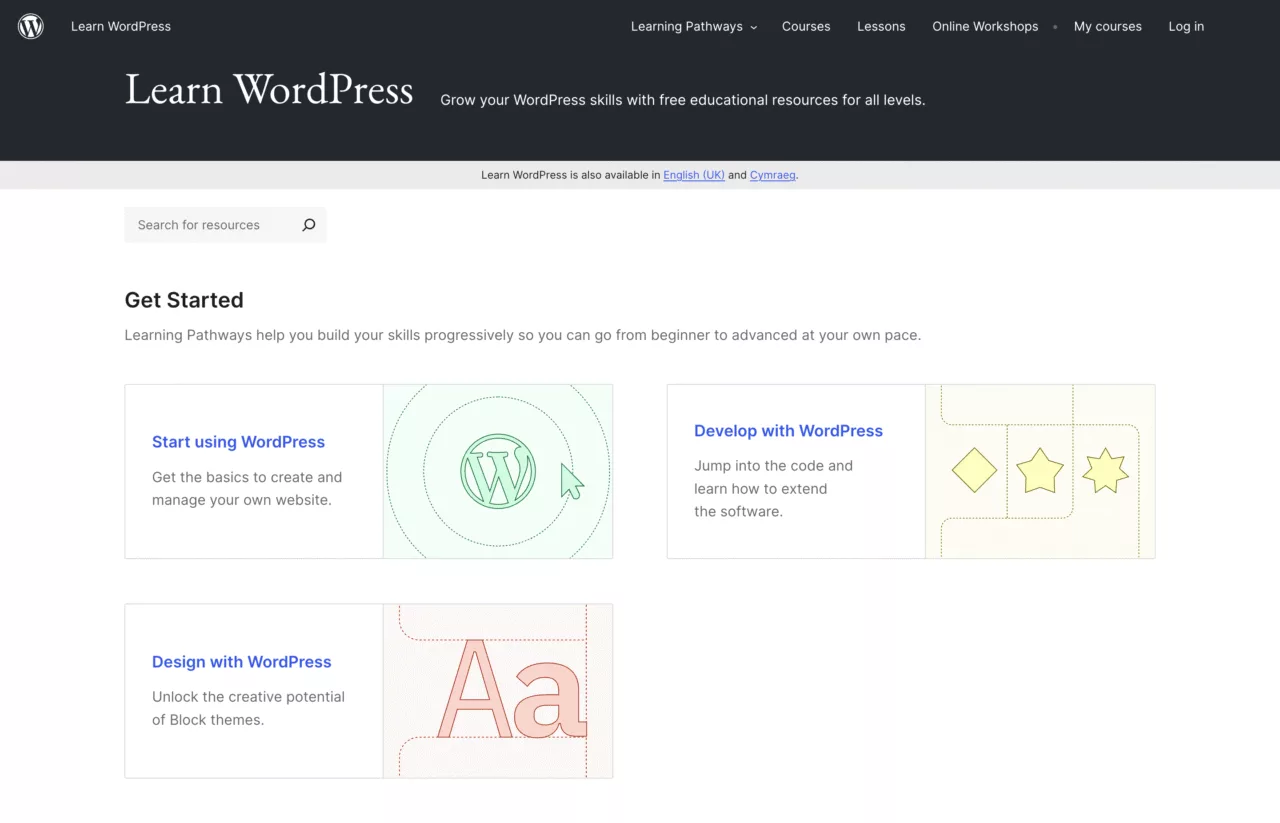Open My courses
The width and height of the screenshot is (1280, 823).
pyautogui.click(x=1107, y=26)
